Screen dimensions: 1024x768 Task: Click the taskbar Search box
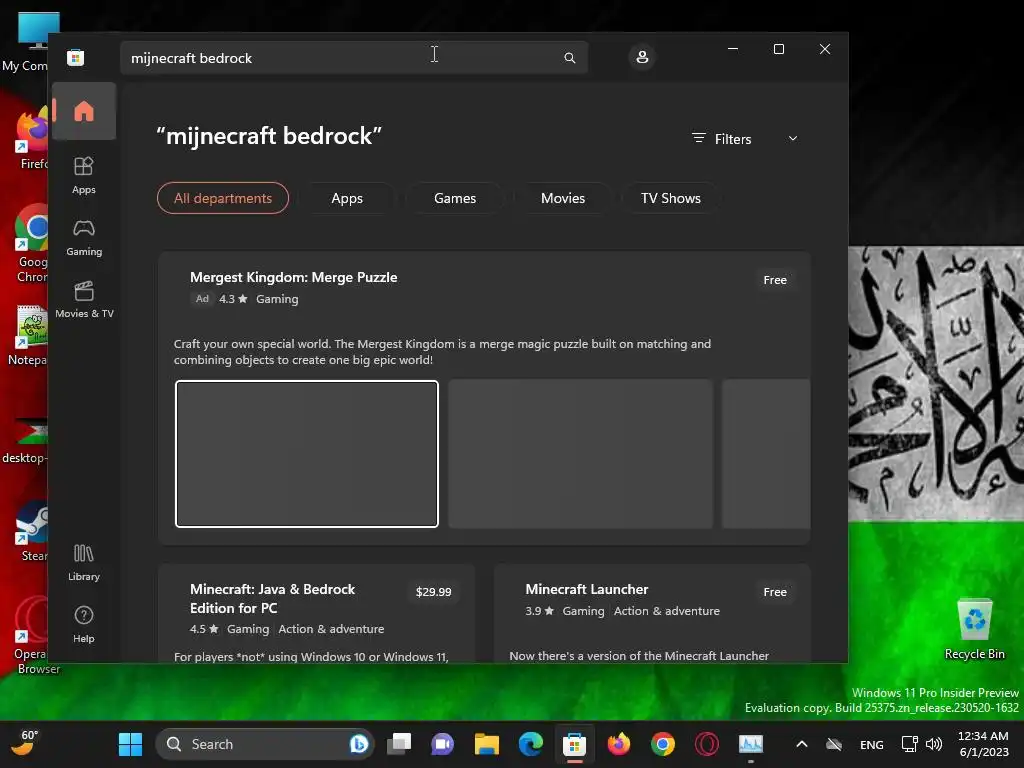point(264,744)
